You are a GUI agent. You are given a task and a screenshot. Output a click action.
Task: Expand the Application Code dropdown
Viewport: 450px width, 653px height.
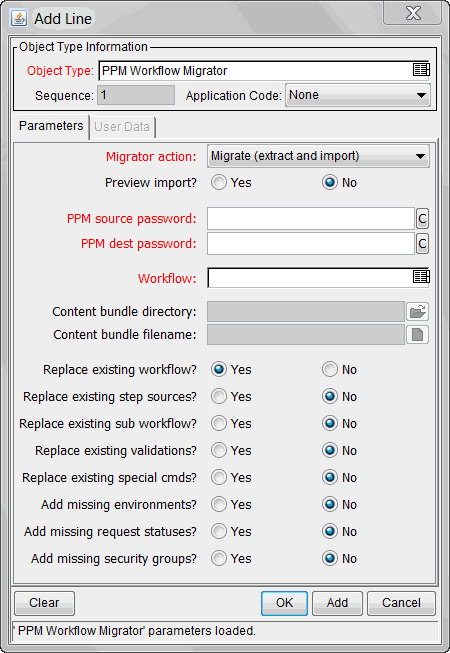tap(358, 95)
